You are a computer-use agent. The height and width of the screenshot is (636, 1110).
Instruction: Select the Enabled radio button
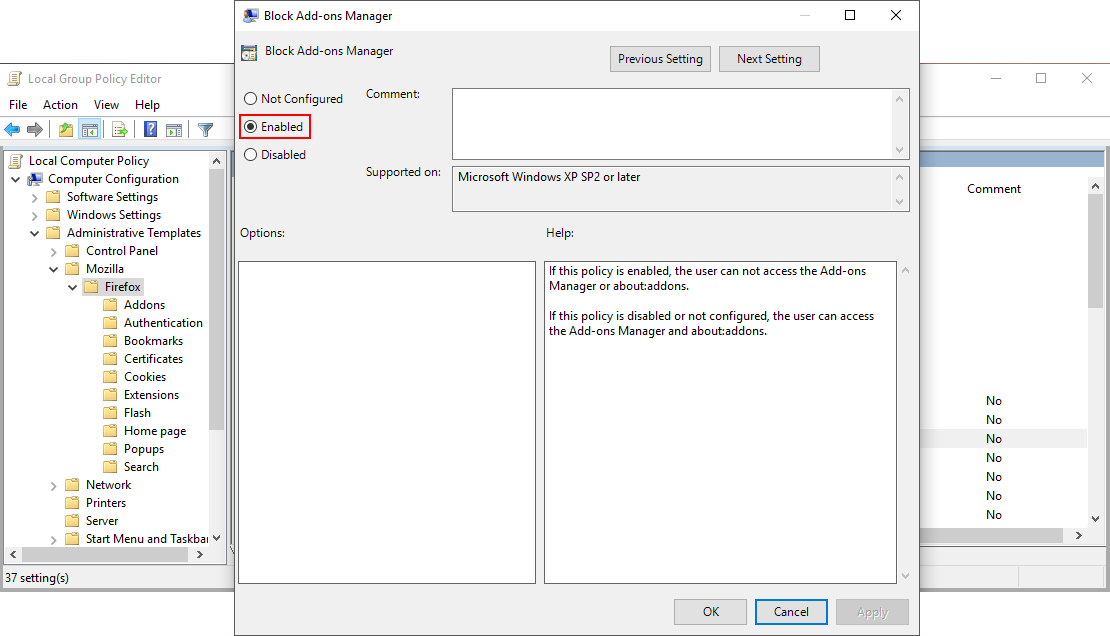(250, 127)
